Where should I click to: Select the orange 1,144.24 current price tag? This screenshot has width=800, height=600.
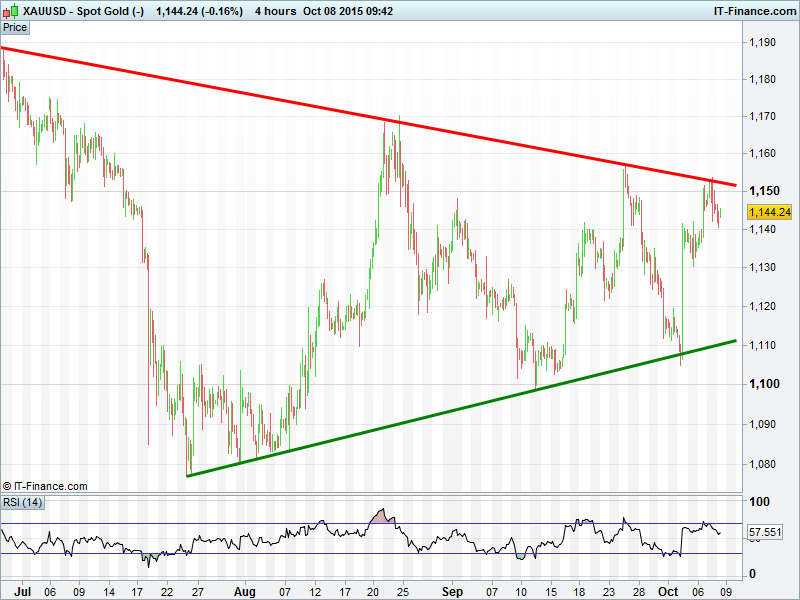(769, 212)
